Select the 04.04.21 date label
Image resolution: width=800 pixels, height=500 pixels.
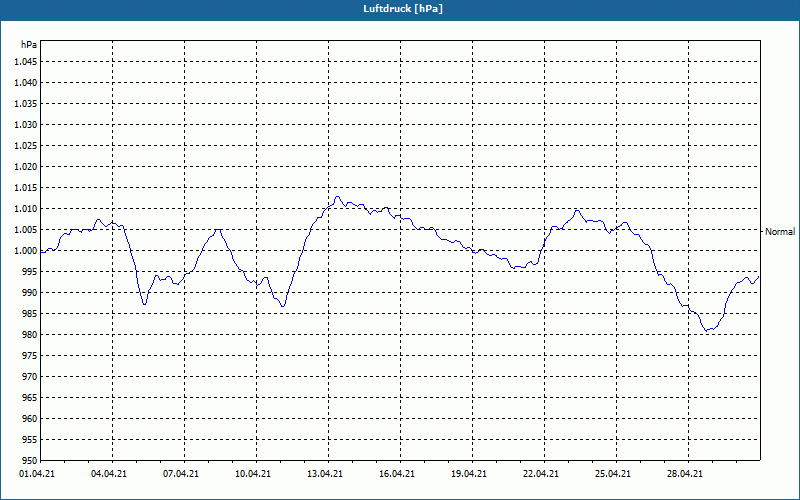(x=109, y=474)
